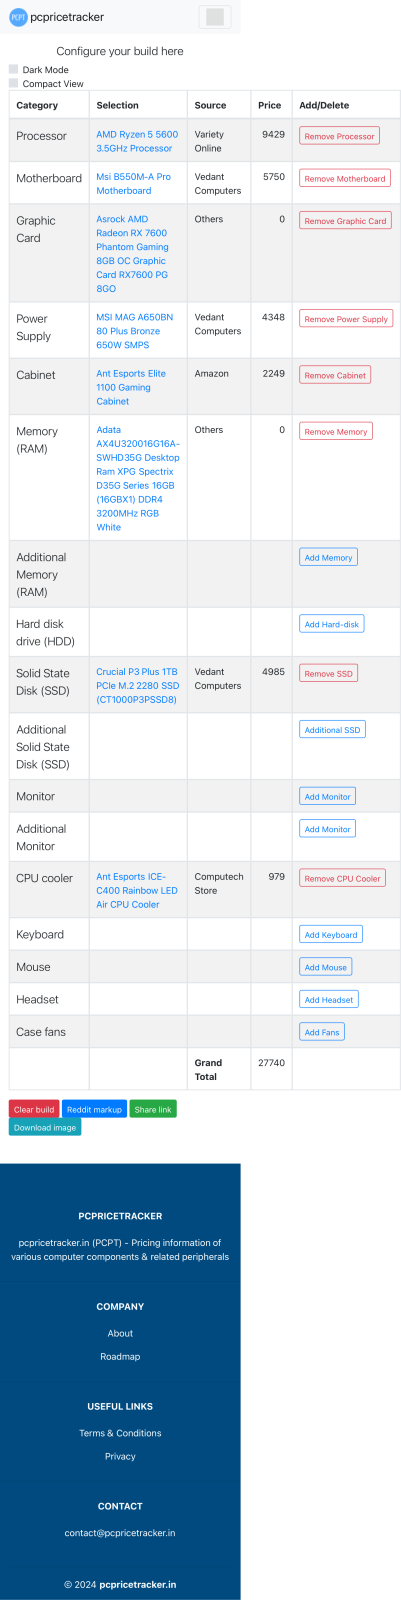Click the green Share link button
This screenshot has height=1600, width=401.
(x=153, y=1109)
